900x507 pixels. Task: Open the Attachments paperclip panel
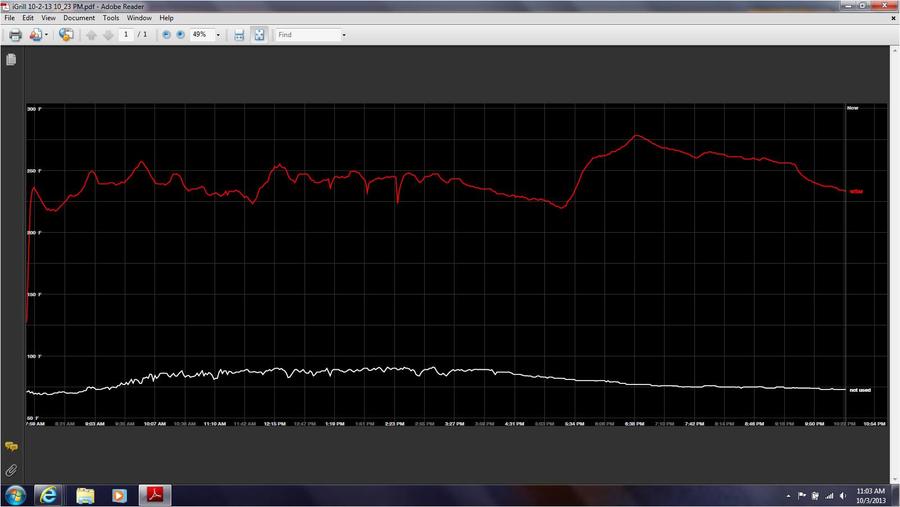pyautogui.click(x=11, y=469)
